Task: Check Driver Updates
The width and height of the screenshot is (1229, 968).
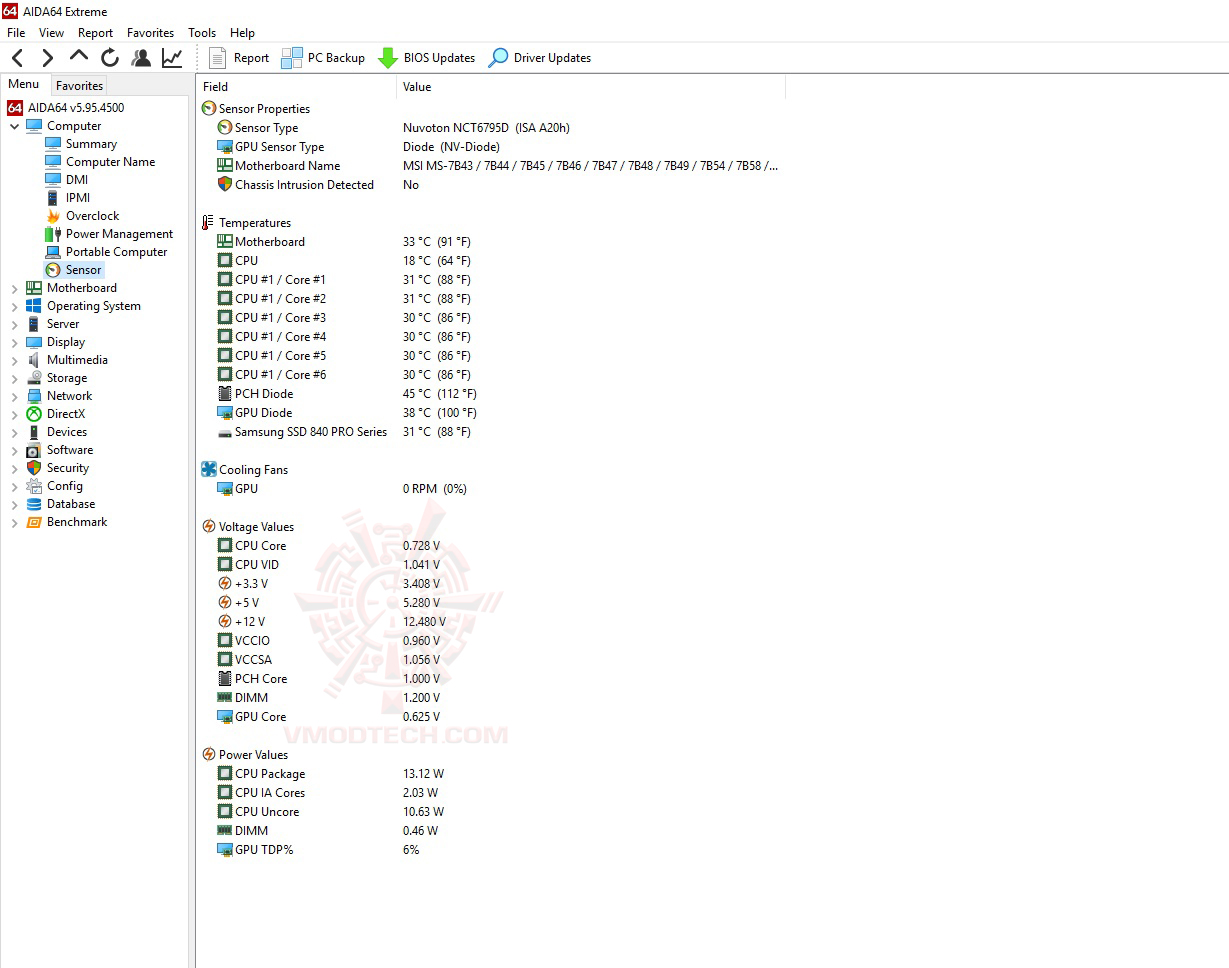Action: 539,58
